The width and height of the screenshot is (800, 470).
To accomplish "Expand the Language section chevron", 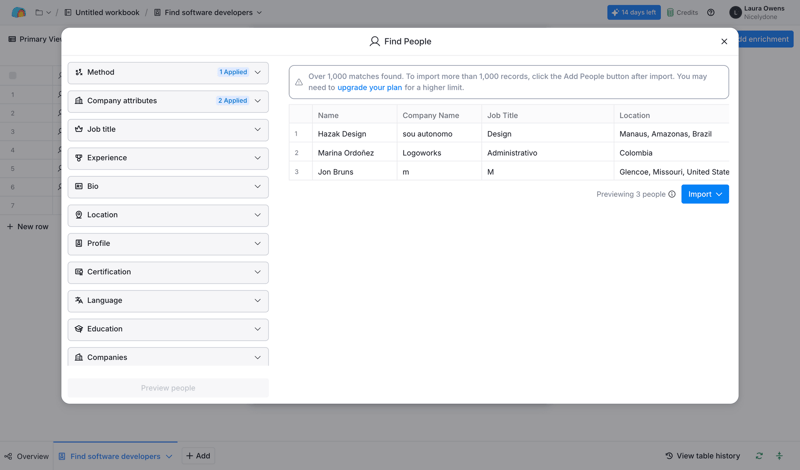I will [x=258, y=301].
